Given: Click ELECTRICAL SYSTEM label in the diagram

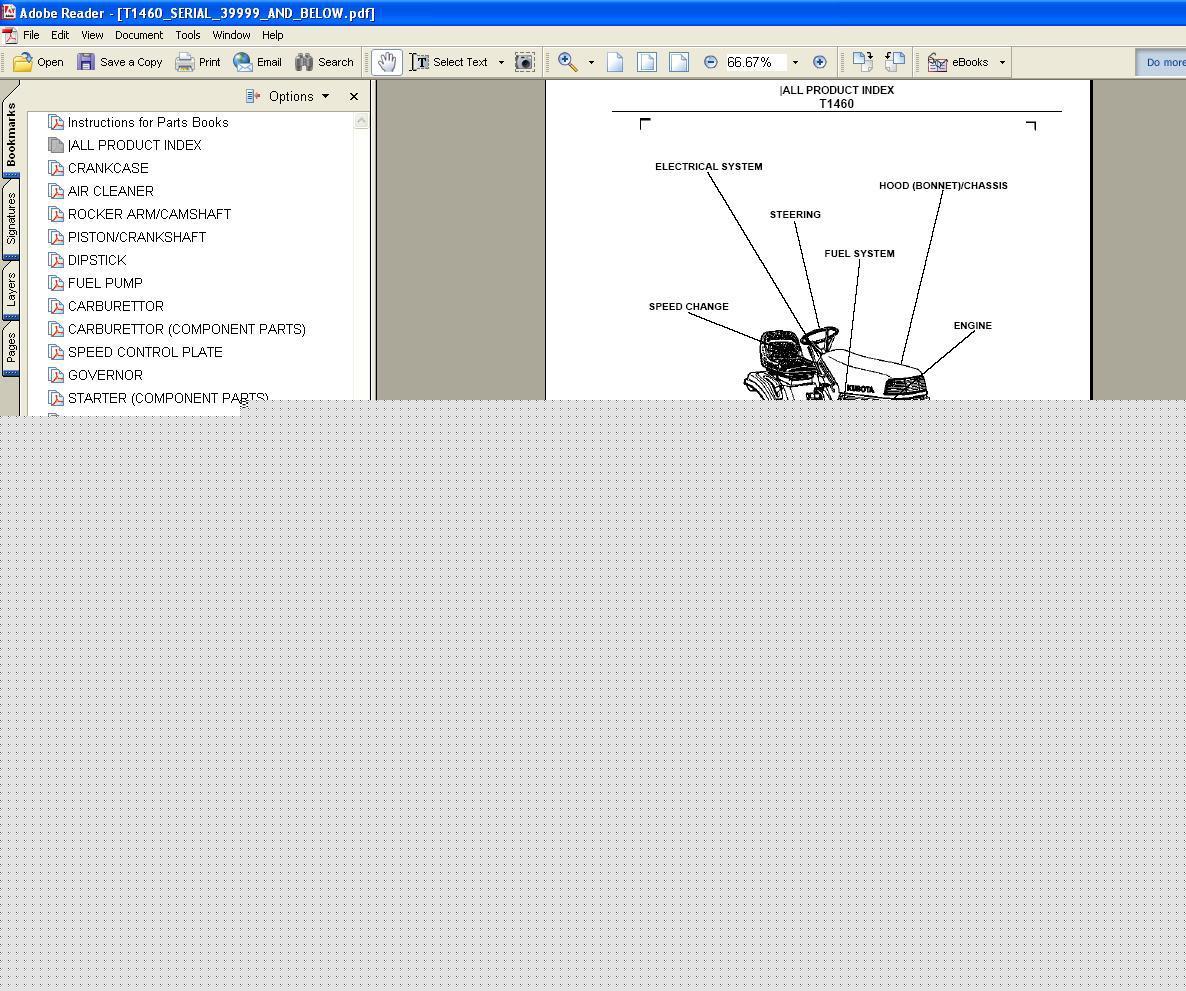Looking at the screenshot, I should point(709,166).
